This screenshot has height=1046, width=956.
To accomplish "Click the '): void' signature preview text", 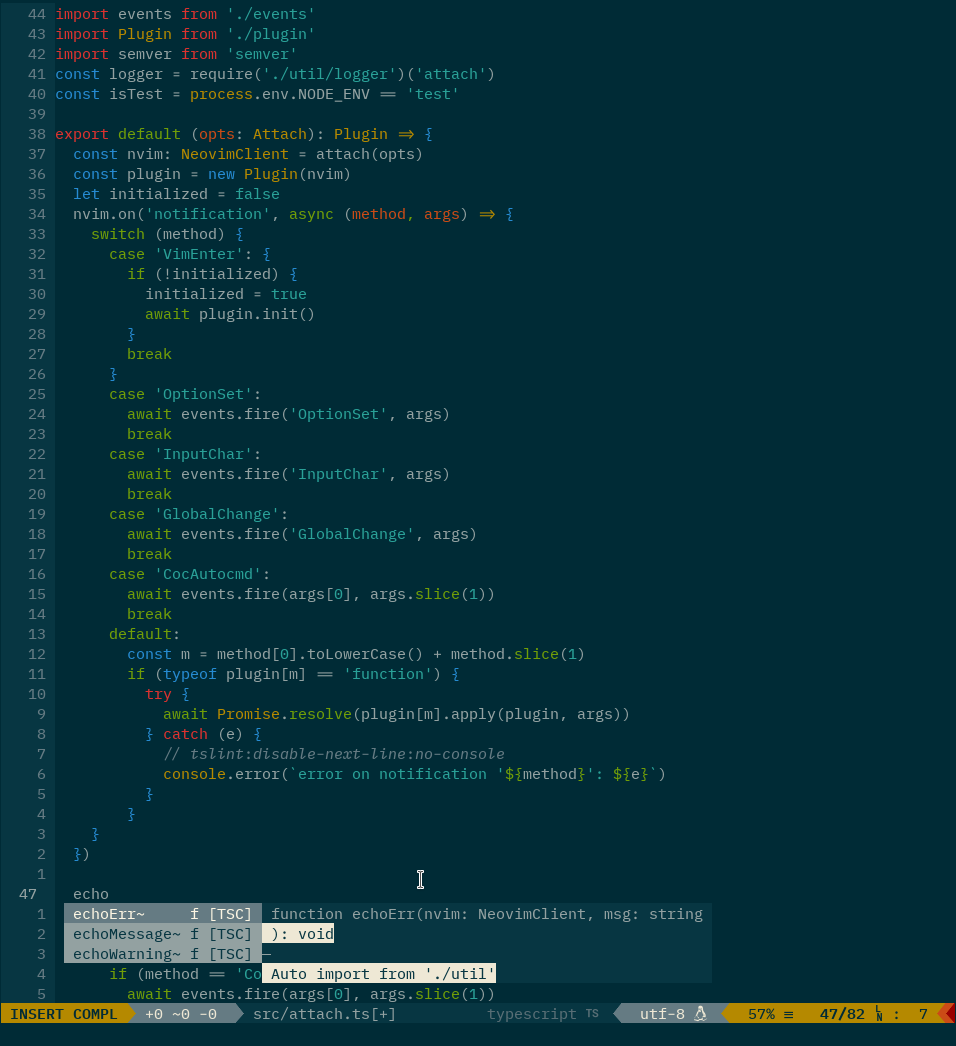I will point(299,933).
